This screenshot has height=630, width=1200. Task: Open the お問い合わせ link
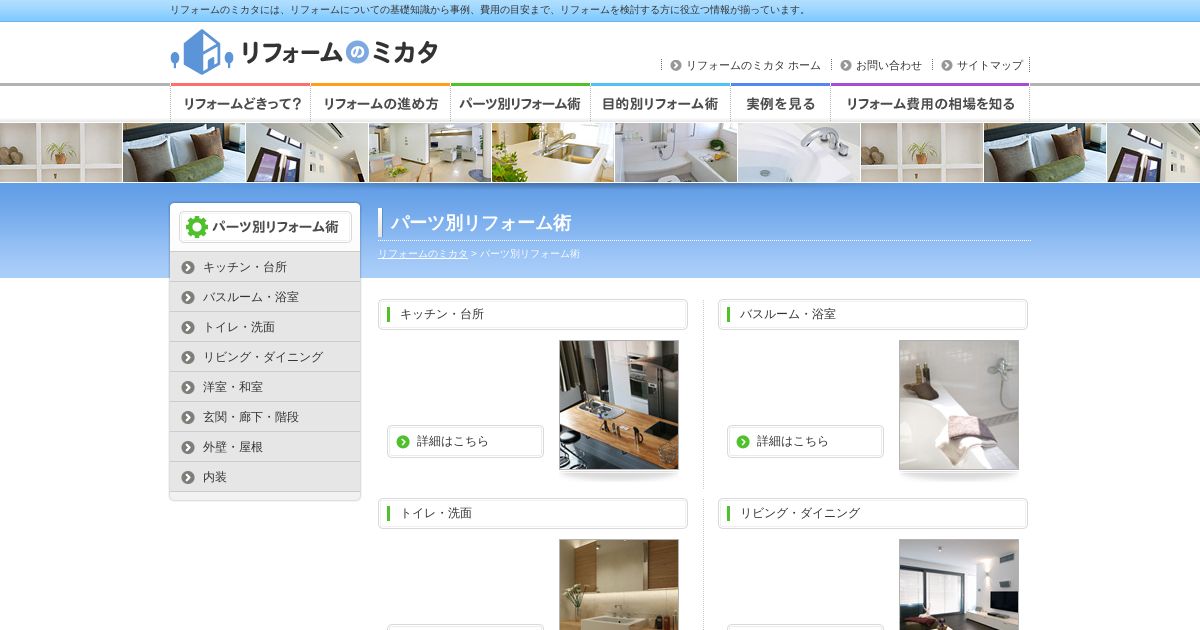coord(889,65)
